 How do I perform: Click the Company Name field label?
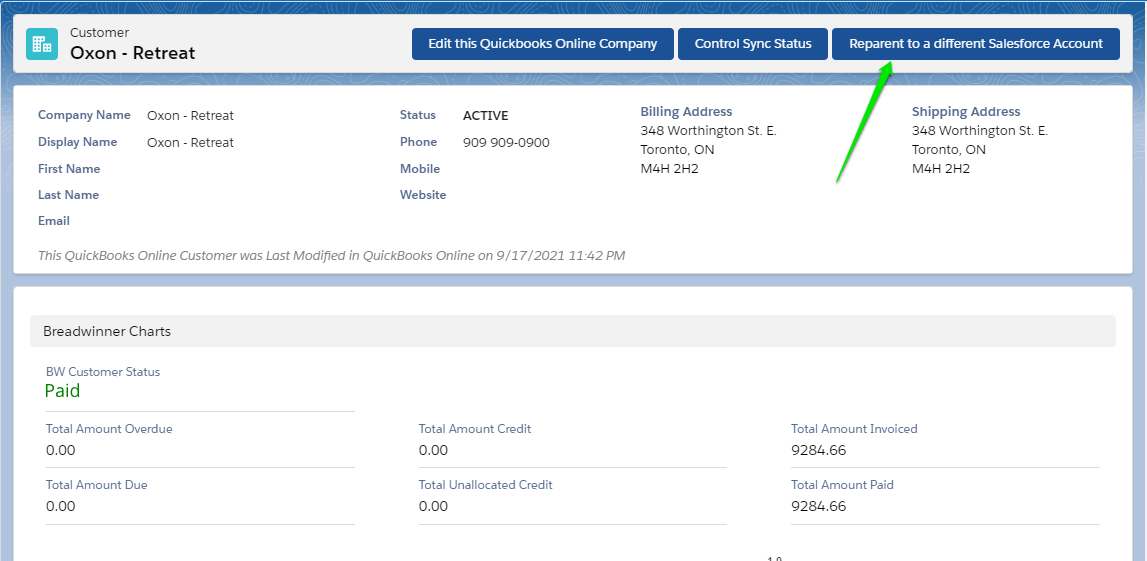(x=84, y=115)
